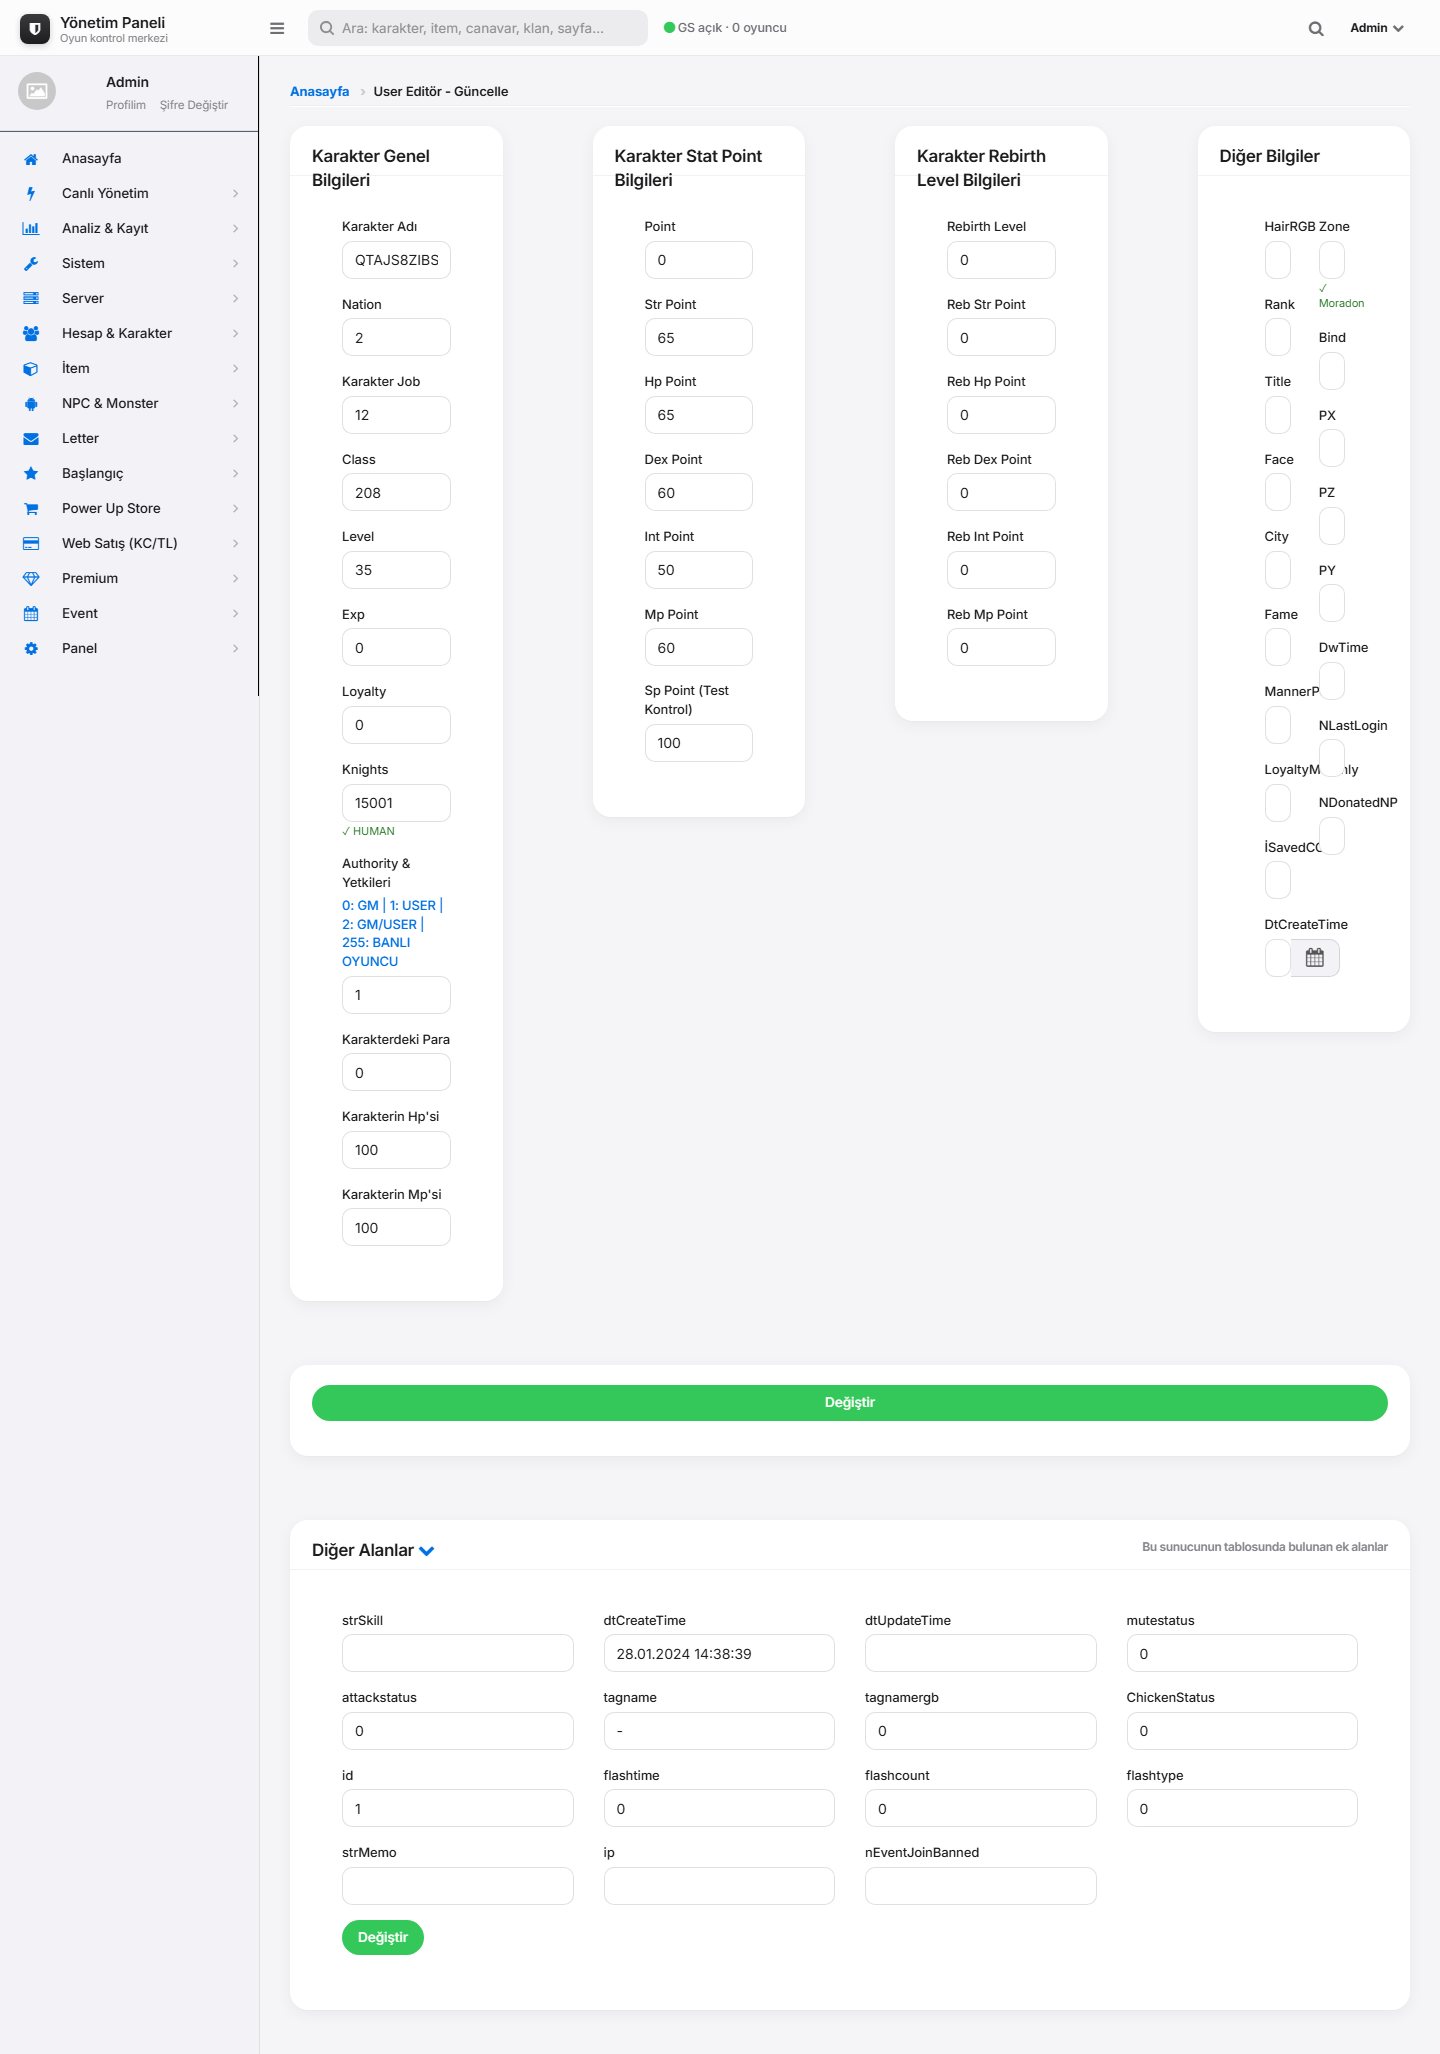
Task: Collapse the Diğer Alanlar section chevron
Action: [x=427, y=1551]
